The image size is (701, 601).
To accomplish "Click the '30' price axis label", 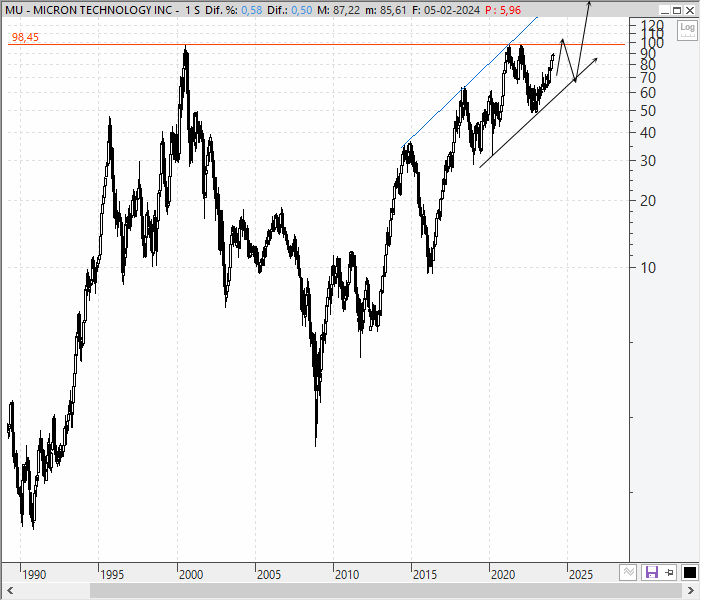I will (648, 161).
